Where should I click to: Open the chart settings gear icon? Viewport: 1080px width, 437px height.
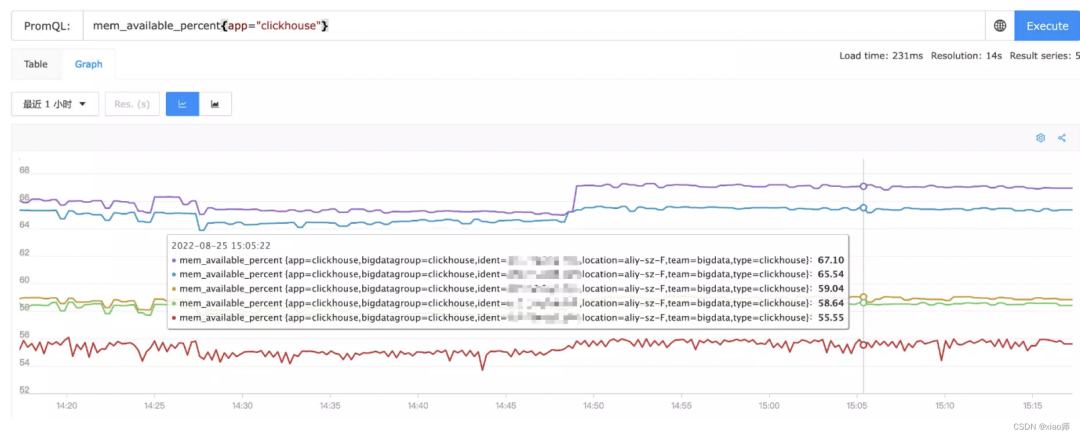[x=1041, y=138]
